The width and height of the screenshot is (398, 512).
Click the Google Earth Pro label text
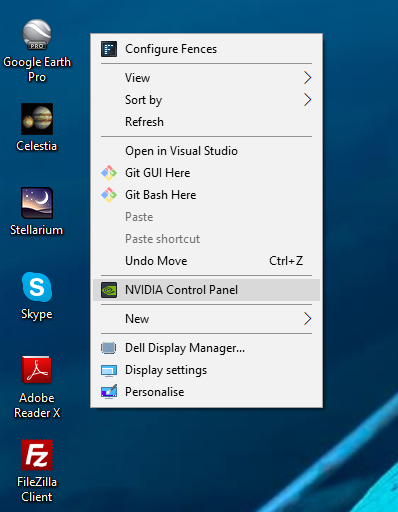tap(37, 69)
